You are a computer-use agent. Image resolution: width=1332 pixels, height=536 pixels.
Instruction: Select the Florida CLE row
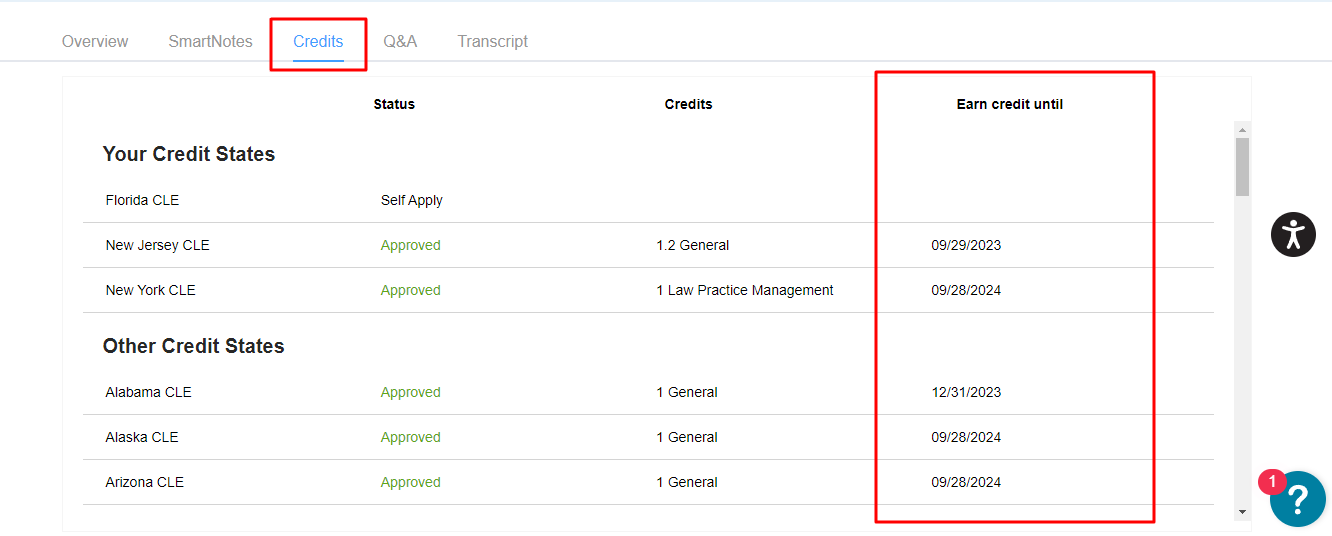click(x=648, y=200)
